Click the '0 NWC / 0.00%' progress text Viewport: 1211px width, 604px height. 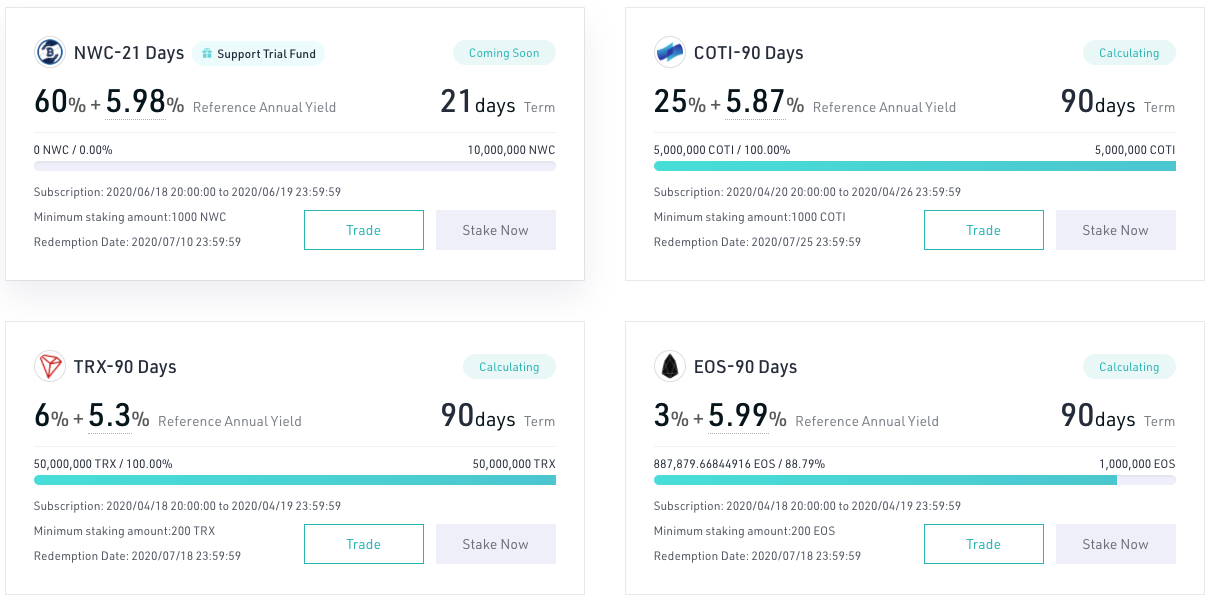pyautogui.click(x=73, y=150)
